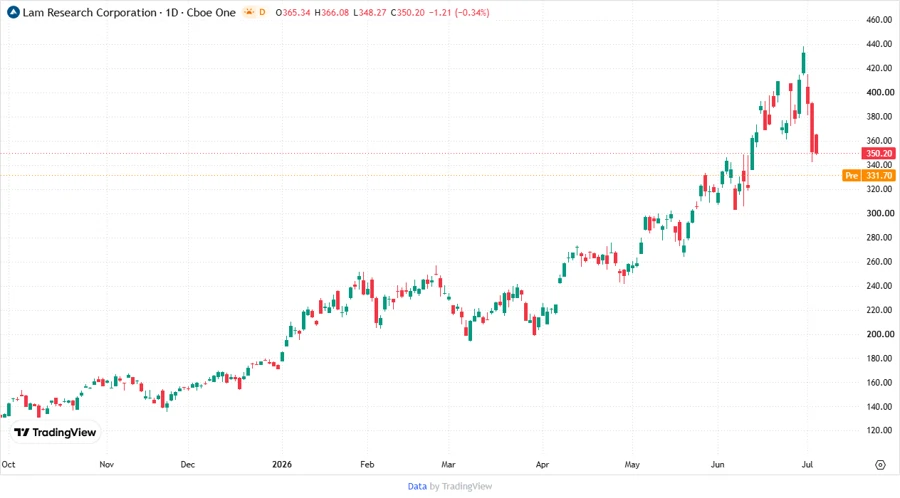Click the change value −1.21 (−0.34%)
This screenshot has width=900, height=498.
point(459,13)
